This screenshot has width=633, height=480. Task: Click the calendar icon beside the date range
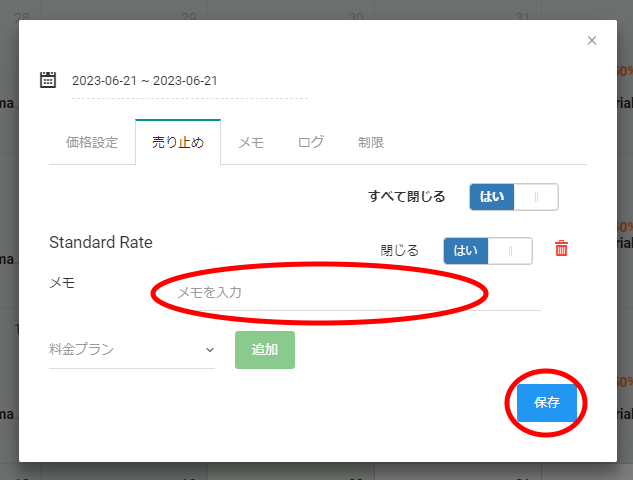pos(48,80)
